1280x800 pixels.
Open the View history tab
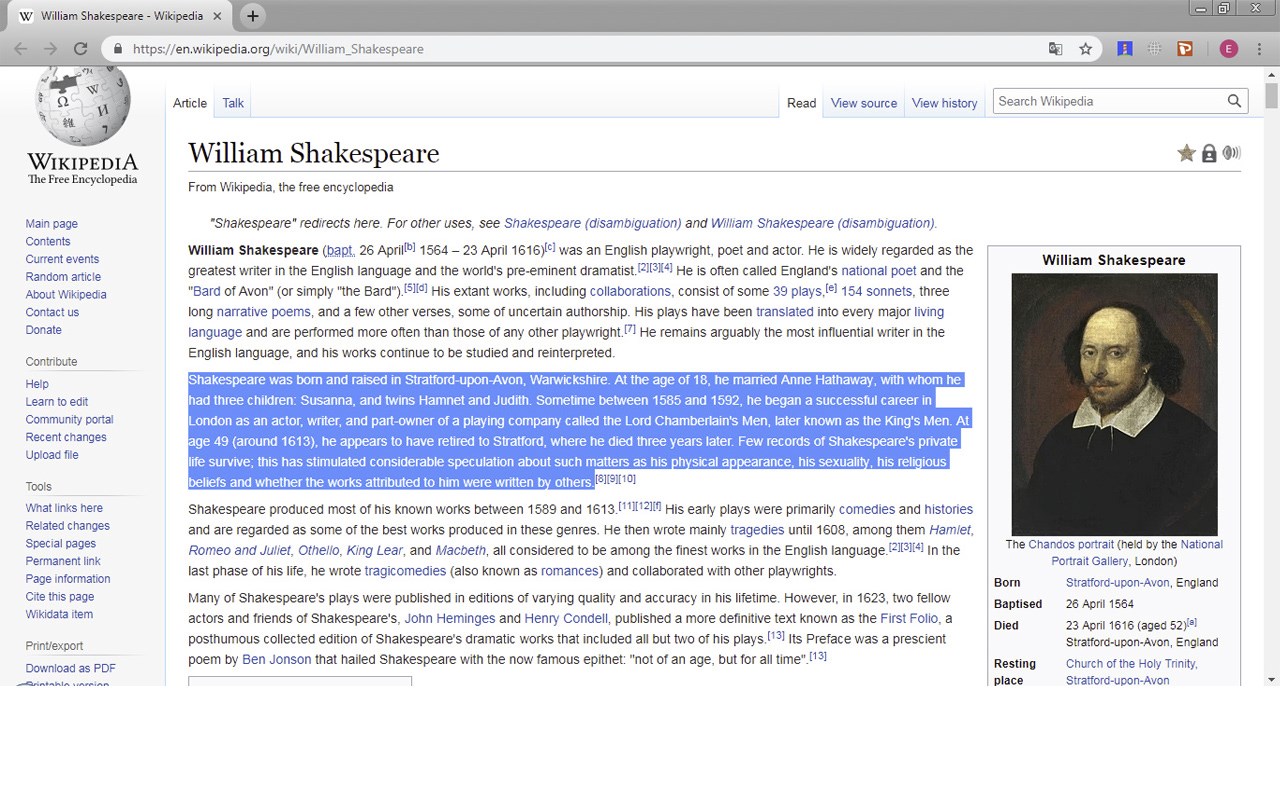(945, 103)
